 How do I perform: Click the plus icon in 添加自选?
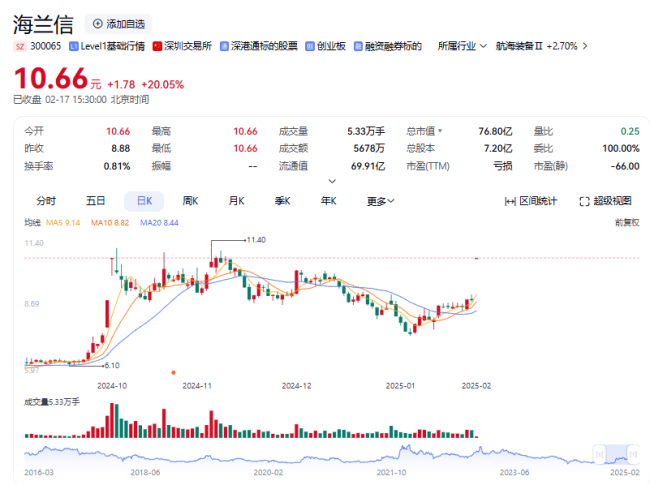point(97,24)
